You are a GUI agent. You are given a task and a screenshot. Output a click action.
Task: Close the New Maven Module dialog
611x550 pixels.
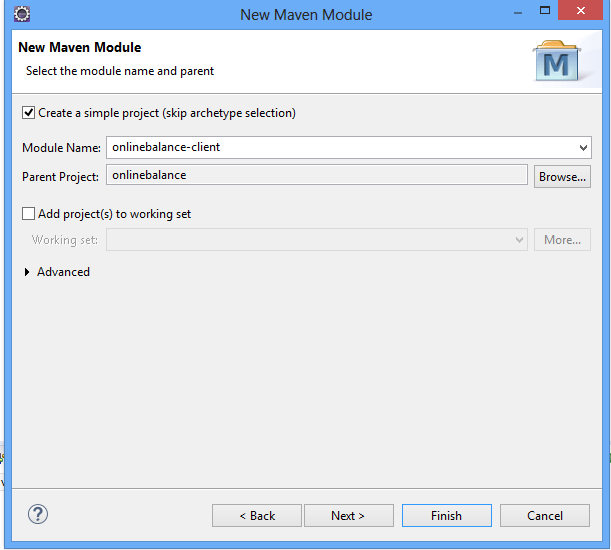(x=580, y=11)
